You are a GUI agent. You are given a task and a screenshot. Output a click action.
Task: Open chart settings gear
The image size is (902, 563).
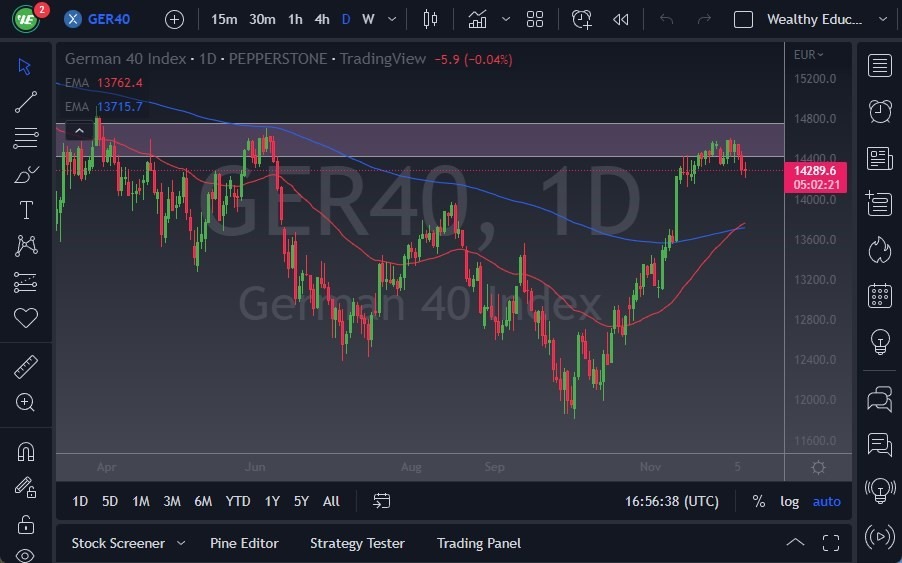point(818,467)
